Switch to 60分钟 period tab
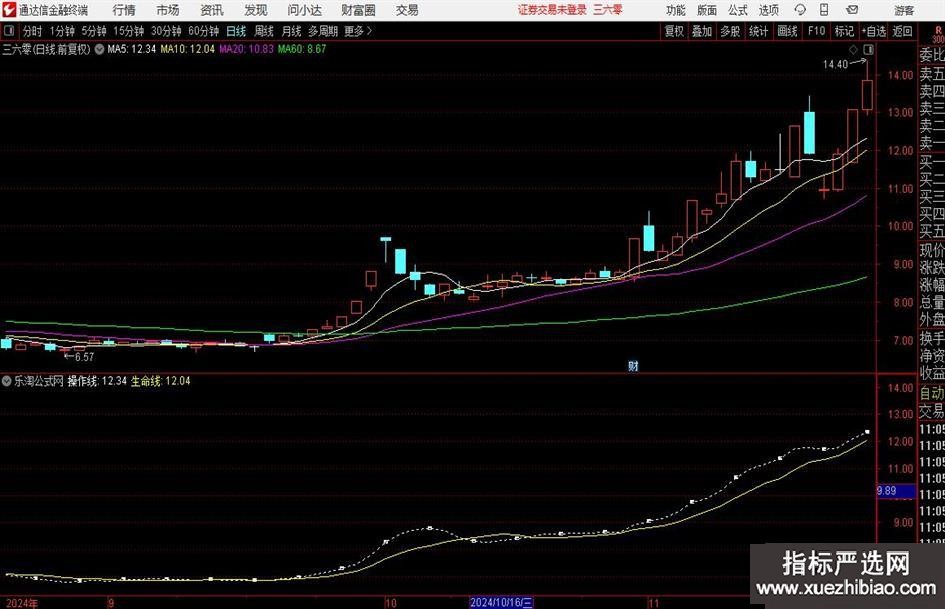Viewport: 945px width, 609px height. pyautogui.click(x=203, y=31)
